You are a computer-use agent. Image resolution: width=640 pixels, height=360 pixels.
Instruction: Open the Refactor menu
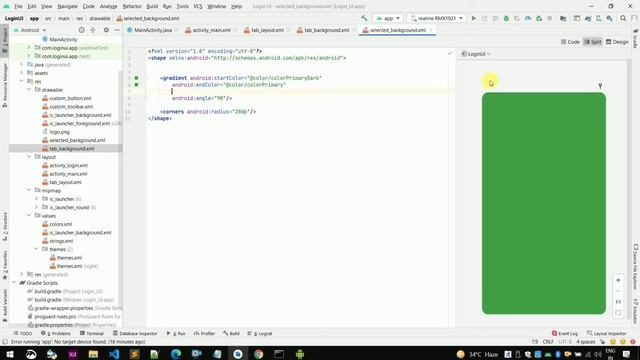pos(132,6)
